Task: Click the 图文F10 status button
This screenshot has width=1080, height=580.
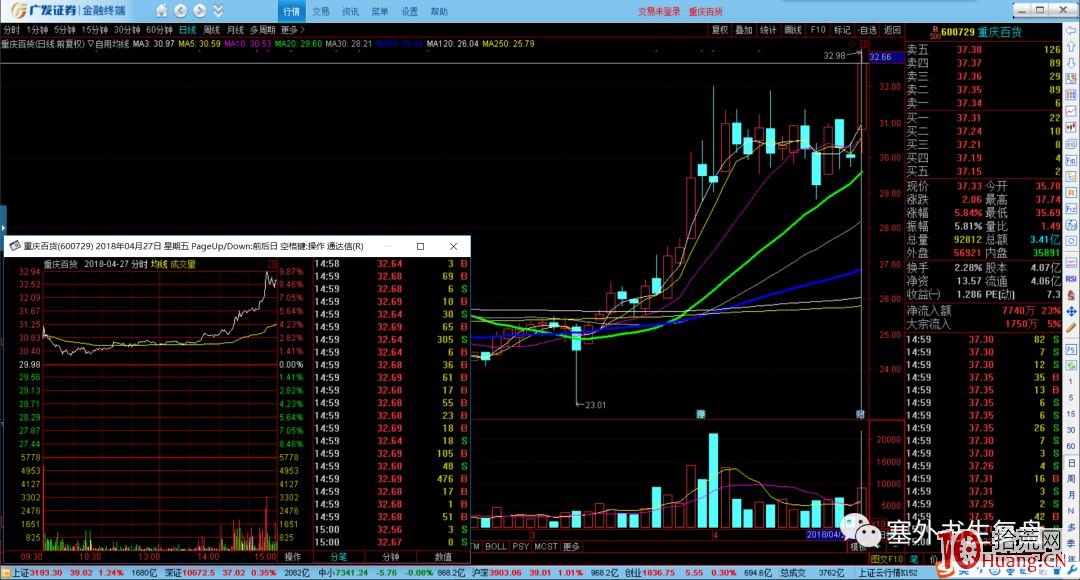Action: tap(886, 559)
